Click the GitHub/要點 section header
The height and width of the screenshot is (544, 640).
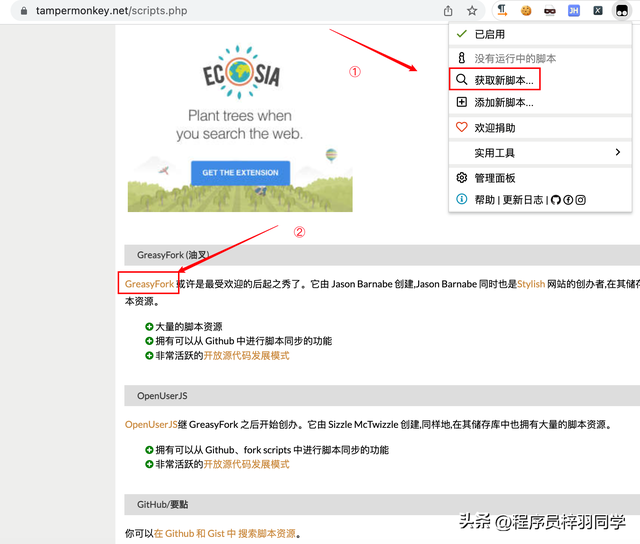382,504
